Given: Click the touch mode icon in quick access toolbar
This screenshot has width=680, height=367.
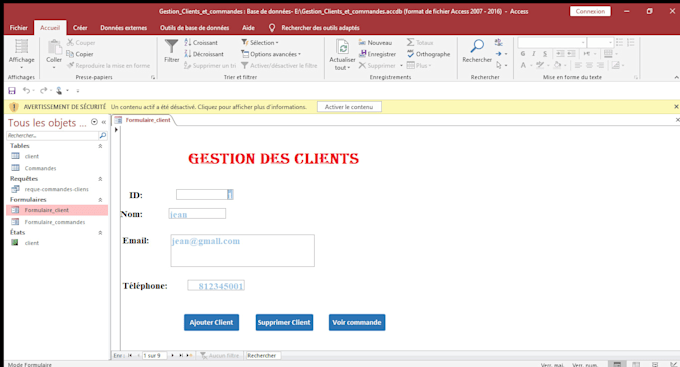Looking at the screenshot, I should point(59,90).
